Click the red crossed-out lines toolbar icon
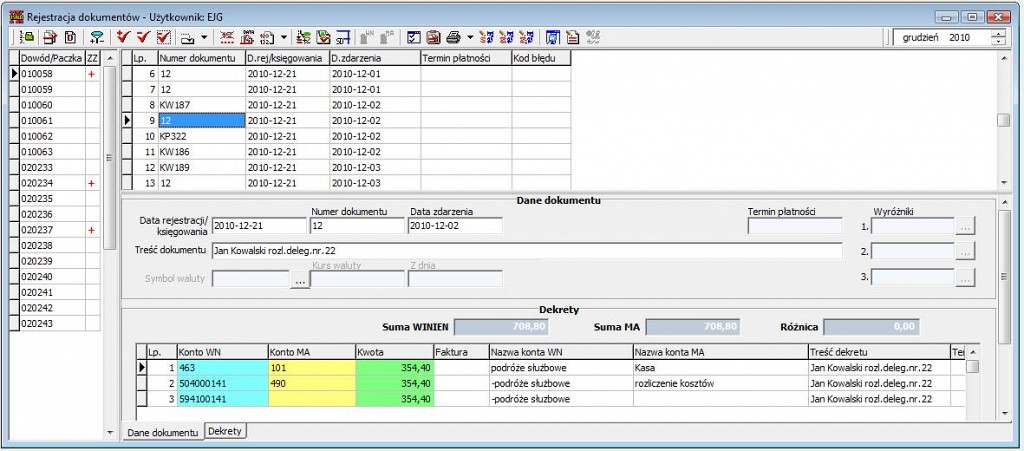 point(227,37)
